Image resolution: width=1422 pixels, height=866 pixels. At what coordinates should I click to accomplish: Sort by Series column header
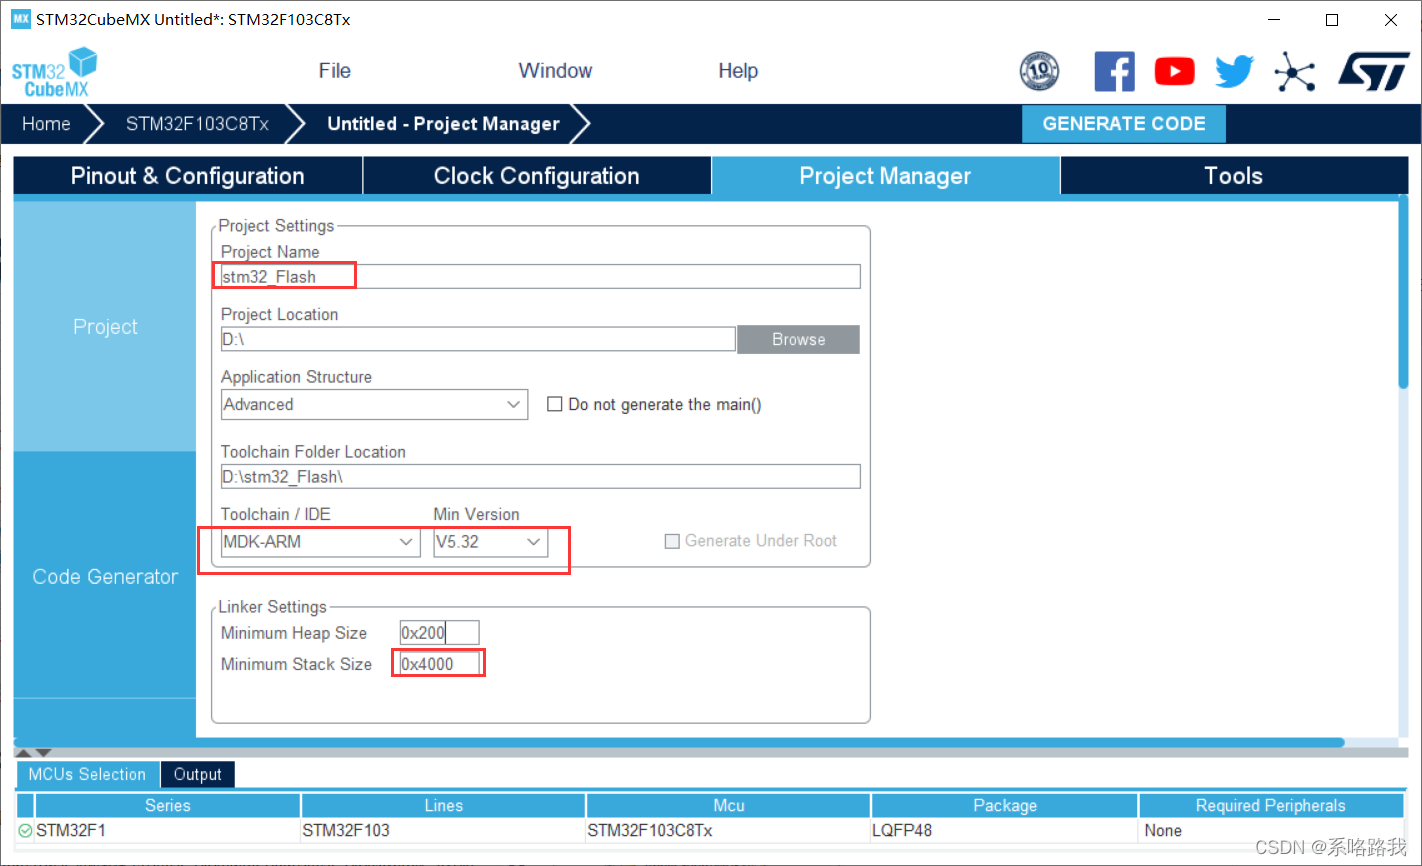[x=167, y=805]
